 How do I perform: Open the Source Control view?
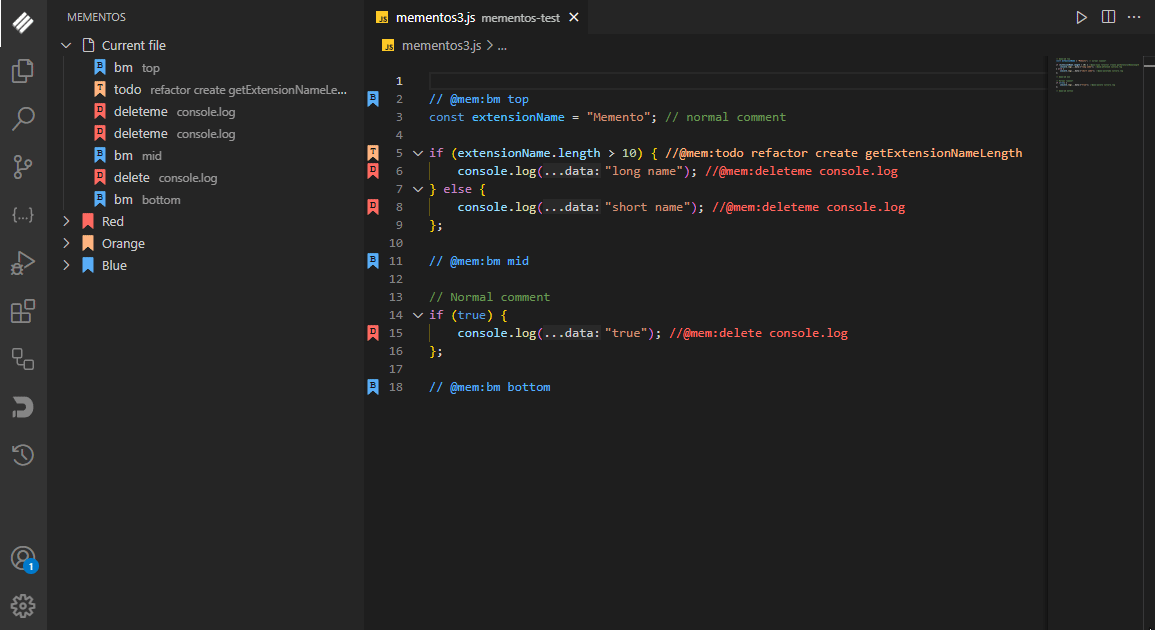click(x=23, y=167)
